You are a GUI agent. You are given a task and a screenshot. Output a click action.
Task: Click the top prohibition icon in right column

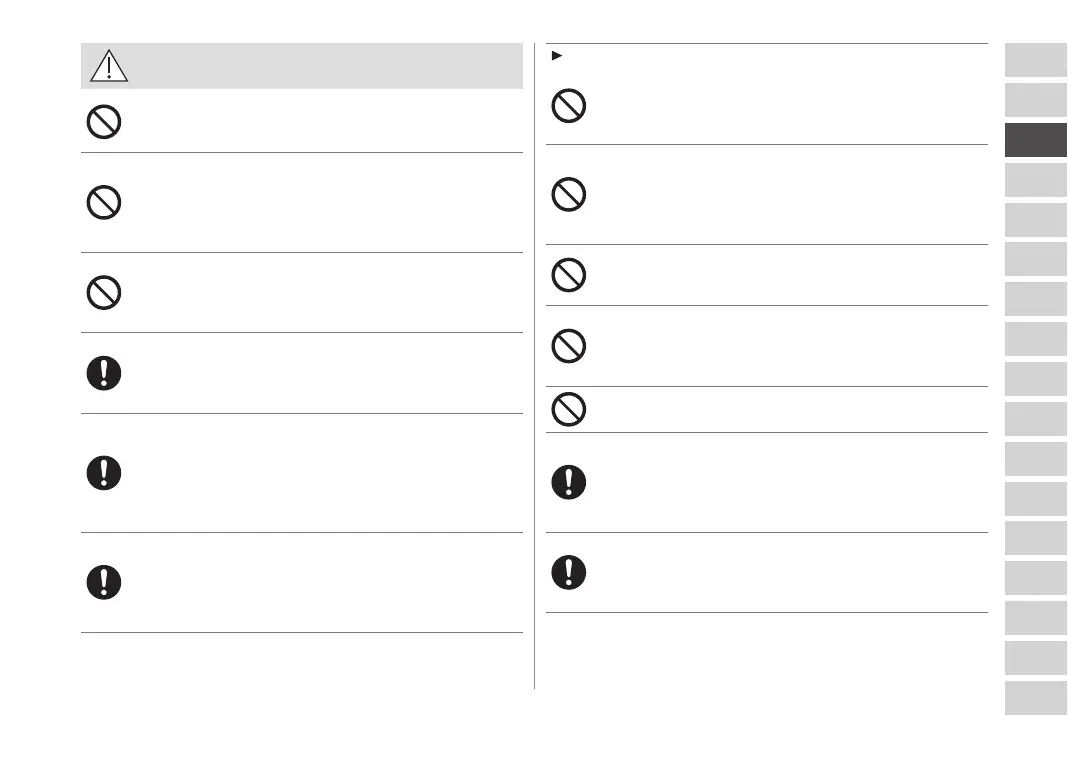pyautogui.click(x=569, y=106)
